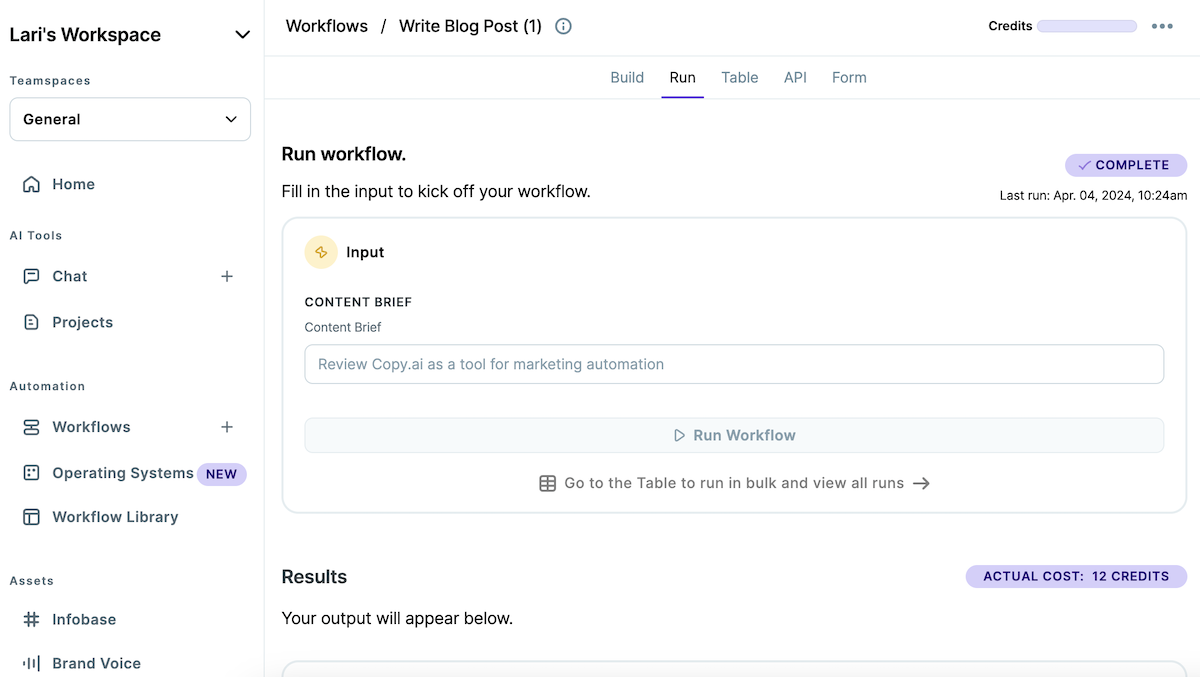This screenshot has height=677, width=1200.
Task: Open the Table tab
Action: click(x=739, y=77)
